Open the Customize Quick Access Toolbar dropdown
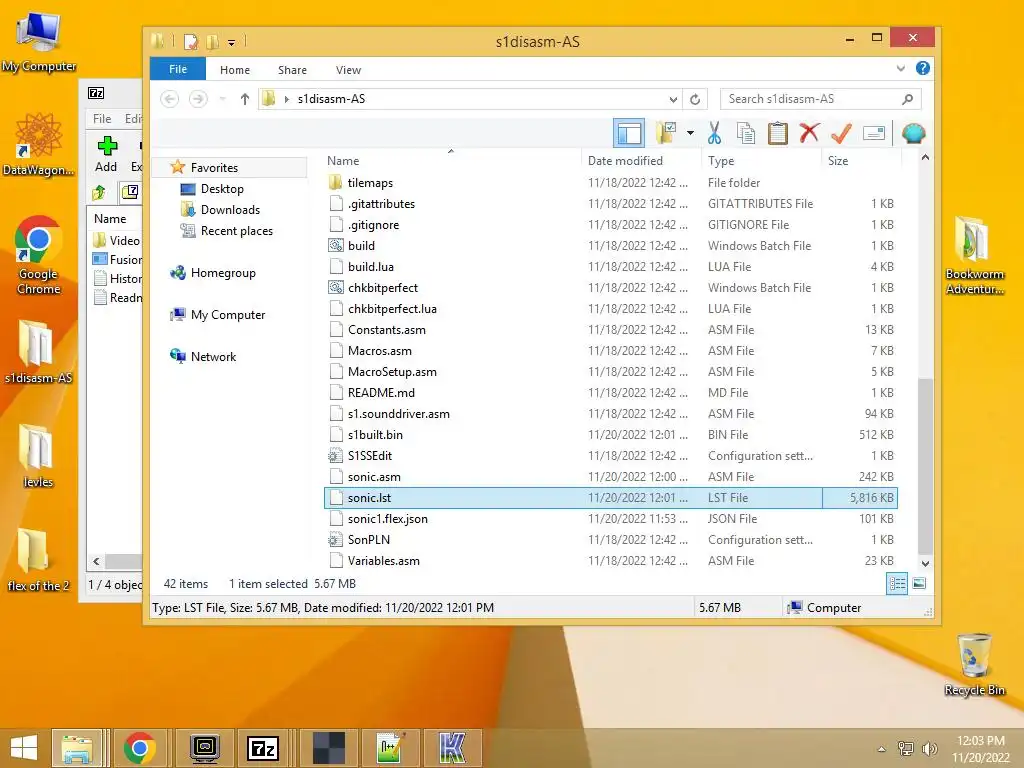1024x768 pixels. click(x=231, y=42)
